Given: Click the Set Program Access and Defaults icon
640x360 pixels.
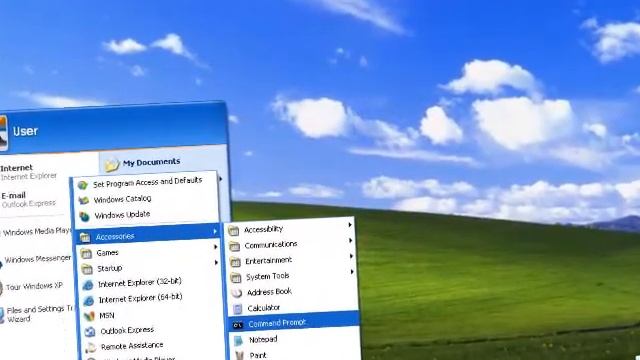Looking at the screenshot, I should 83,185.
